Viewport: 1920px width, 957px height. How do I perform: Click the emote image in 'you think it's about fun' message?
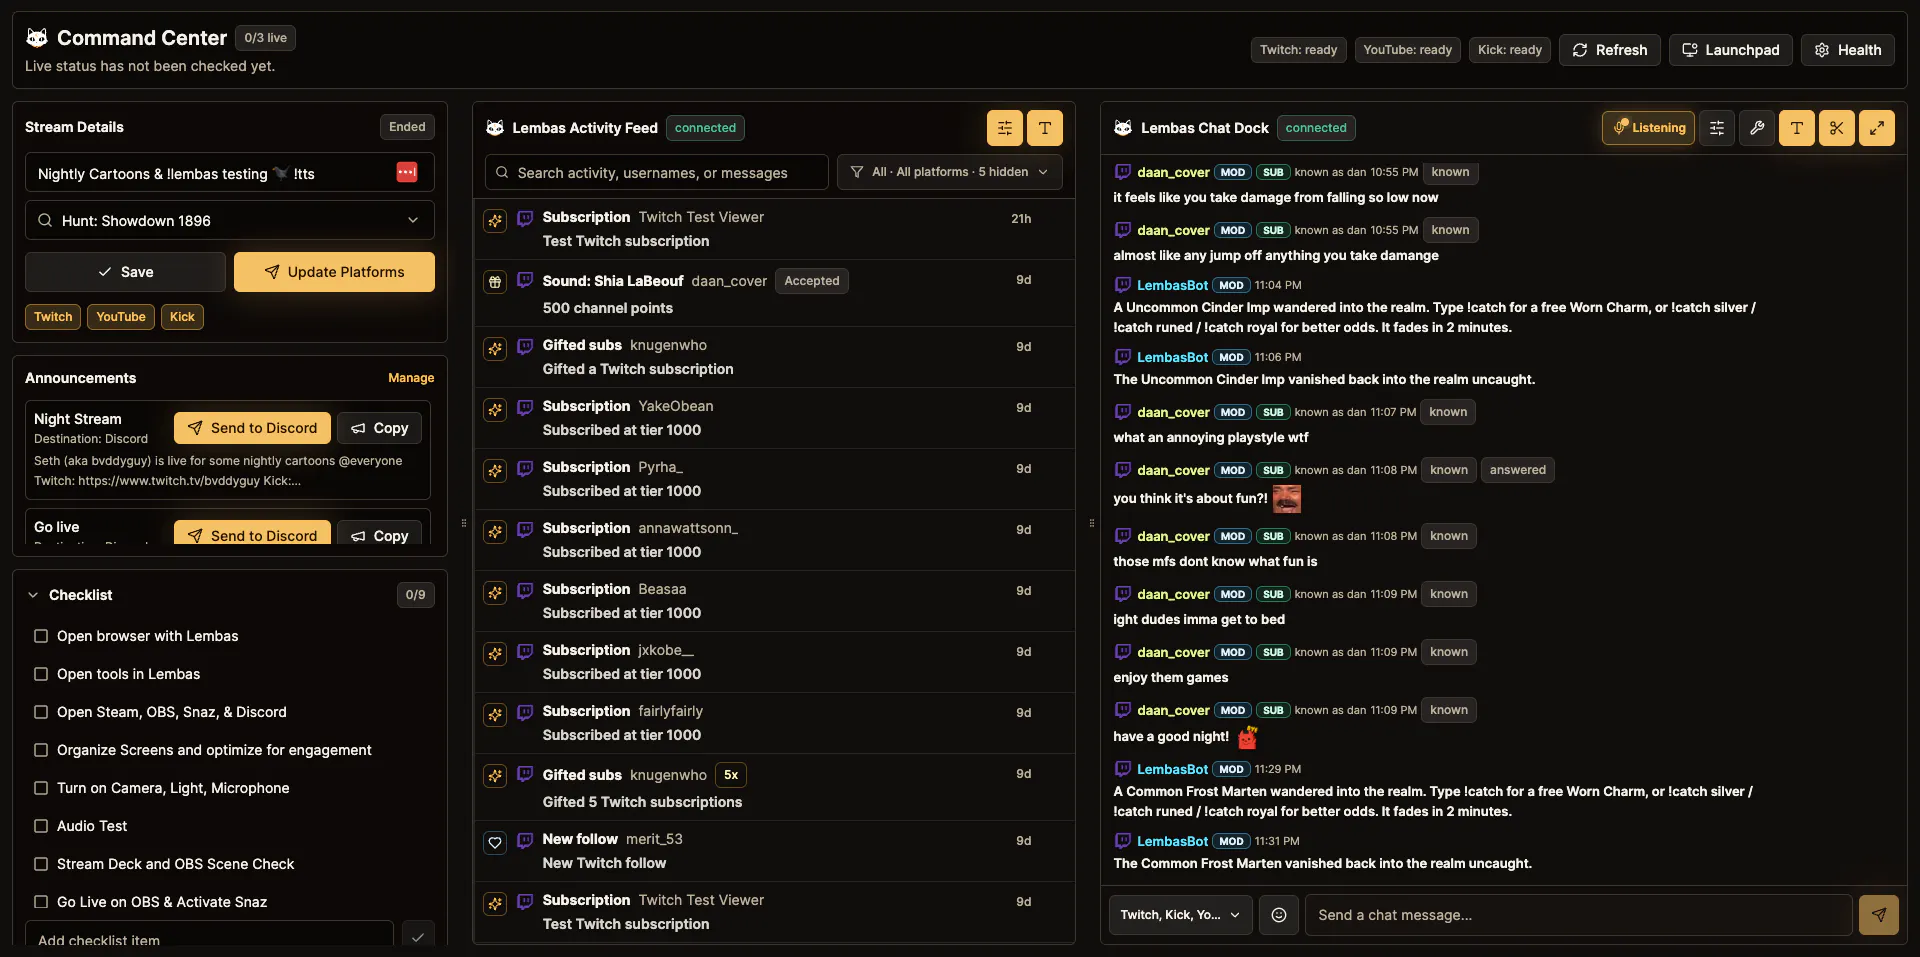[1286, 498]
